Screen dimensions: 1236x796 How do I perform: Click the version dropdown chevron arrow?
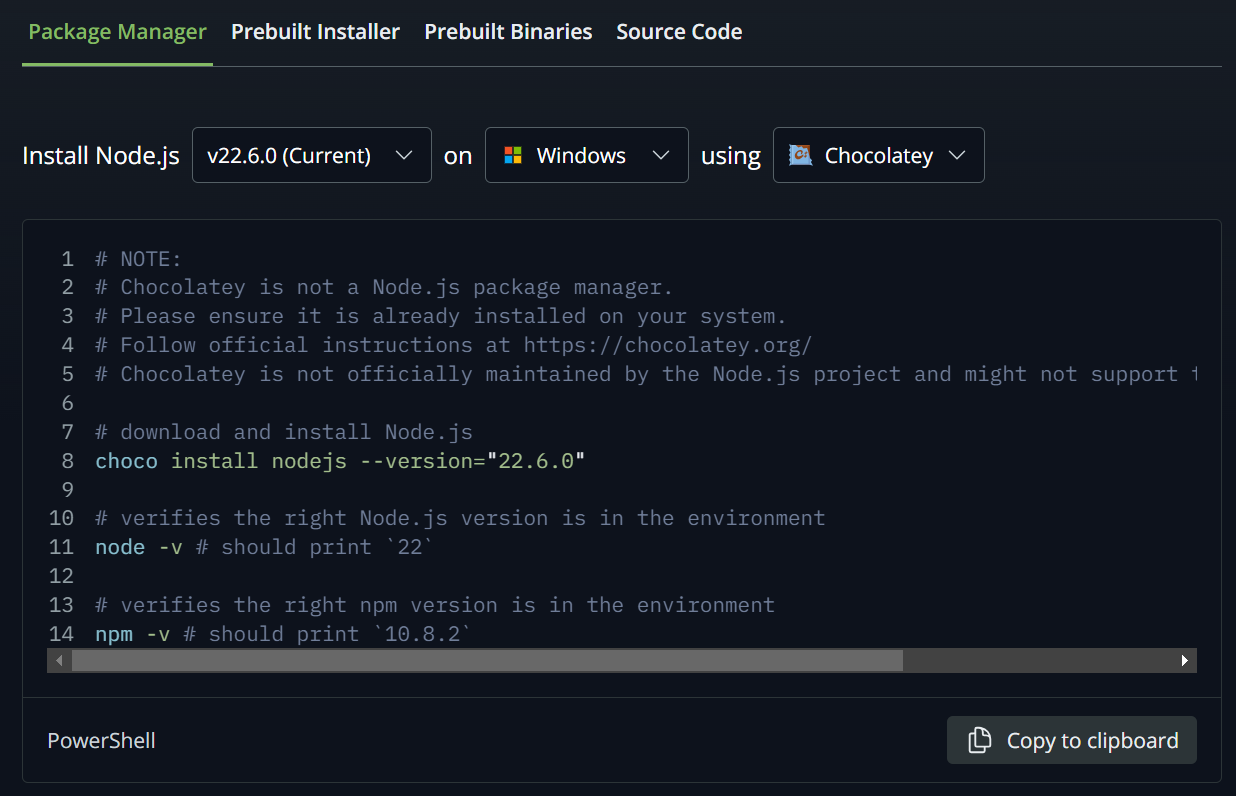pyautogui.click(x=404, y=155)
